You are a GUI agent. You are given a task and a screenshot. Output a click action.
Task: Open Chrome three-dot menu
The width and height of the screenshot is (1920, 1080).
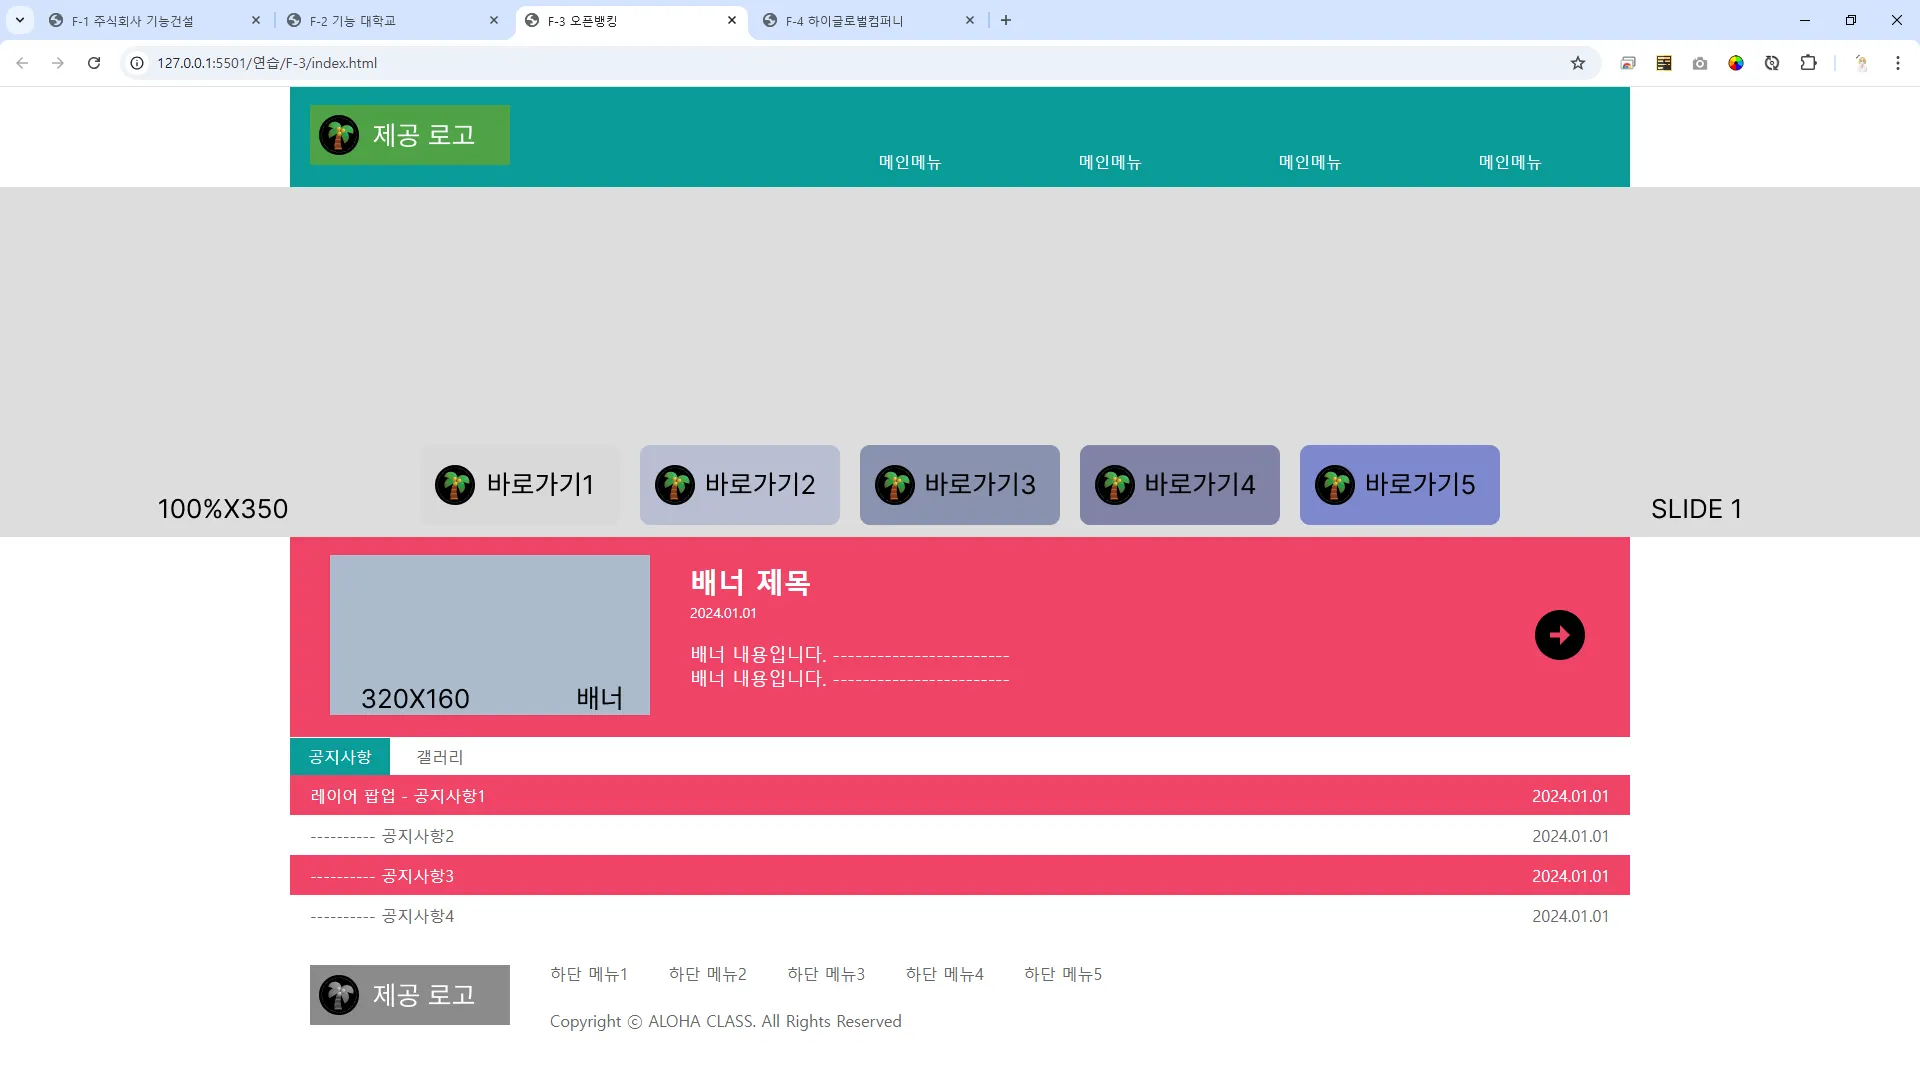(x=1897, y=63)
